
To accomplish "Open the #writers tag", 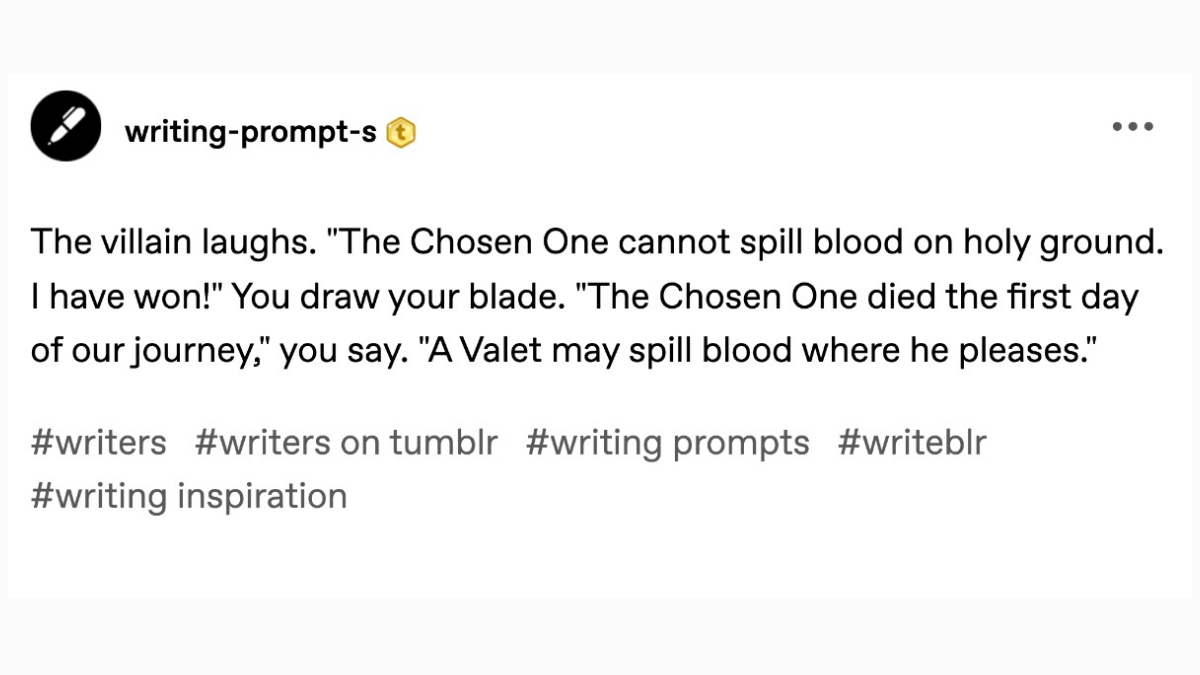I will click(x=99, y=442).
